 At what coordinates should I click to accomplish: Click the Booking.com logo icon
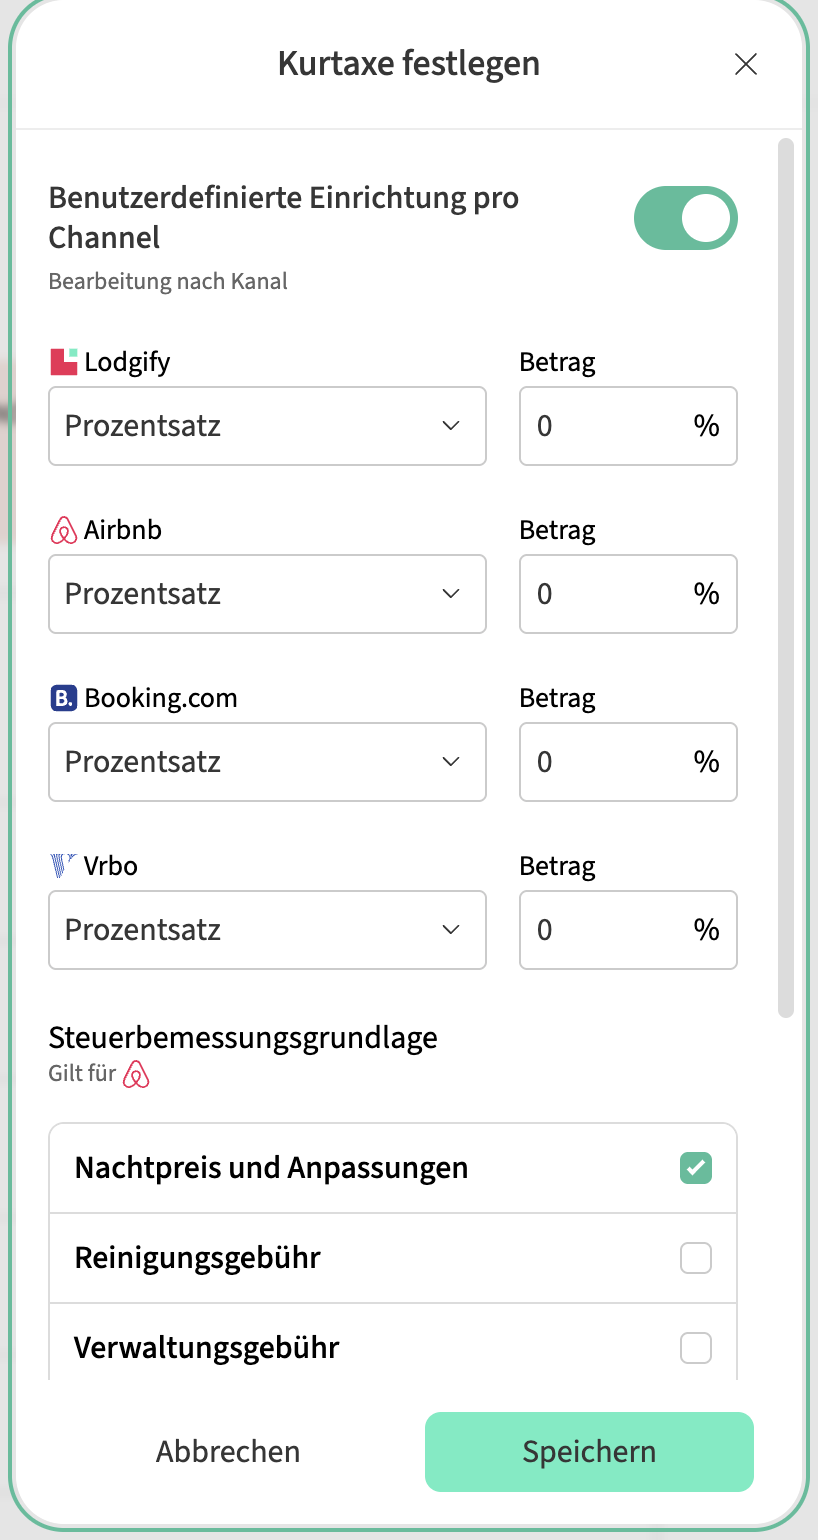click(x=63, y=698)
